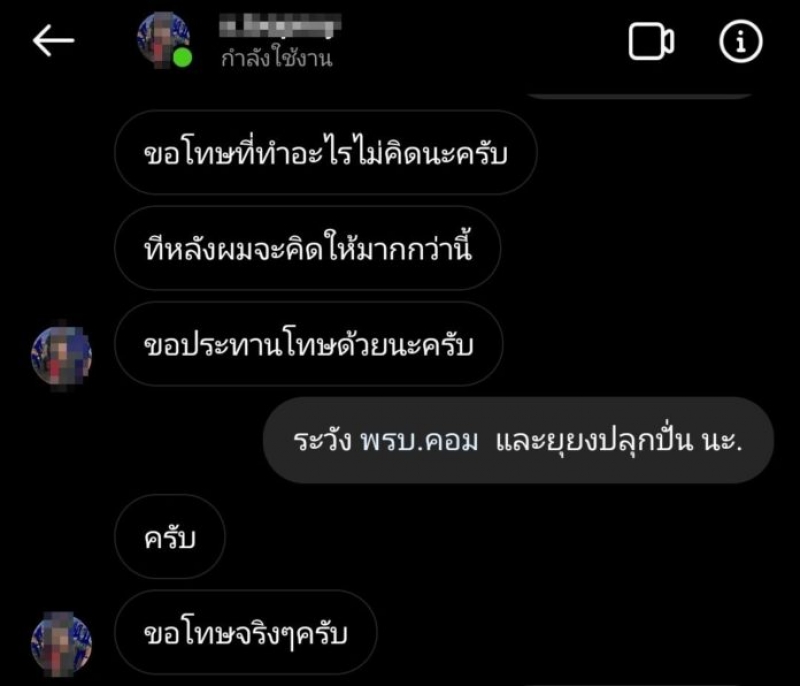This screenshot has height=686, width=800.
Task: Open sender avatar beside ขอประทานโทษ message
Action: click(x=61, y=355)
